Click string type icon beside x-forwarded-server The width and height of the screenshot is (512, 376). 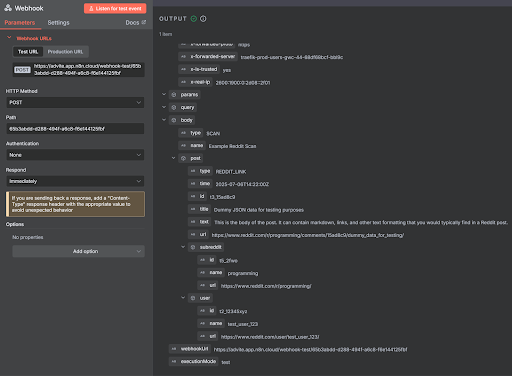tap(183, 57)
